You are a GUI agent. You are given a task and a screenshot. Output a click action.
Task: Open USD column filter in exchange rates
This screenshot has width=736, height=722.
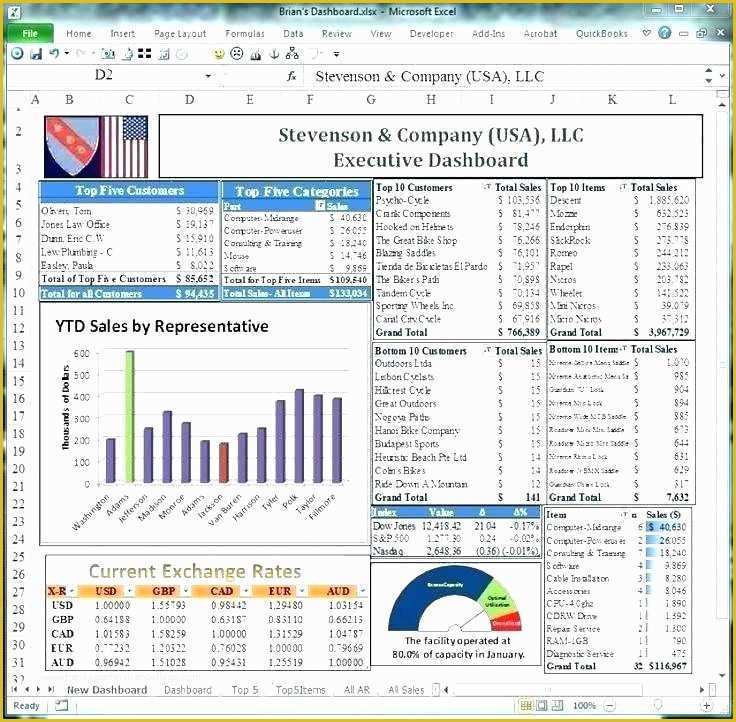(x=129, y=591)
